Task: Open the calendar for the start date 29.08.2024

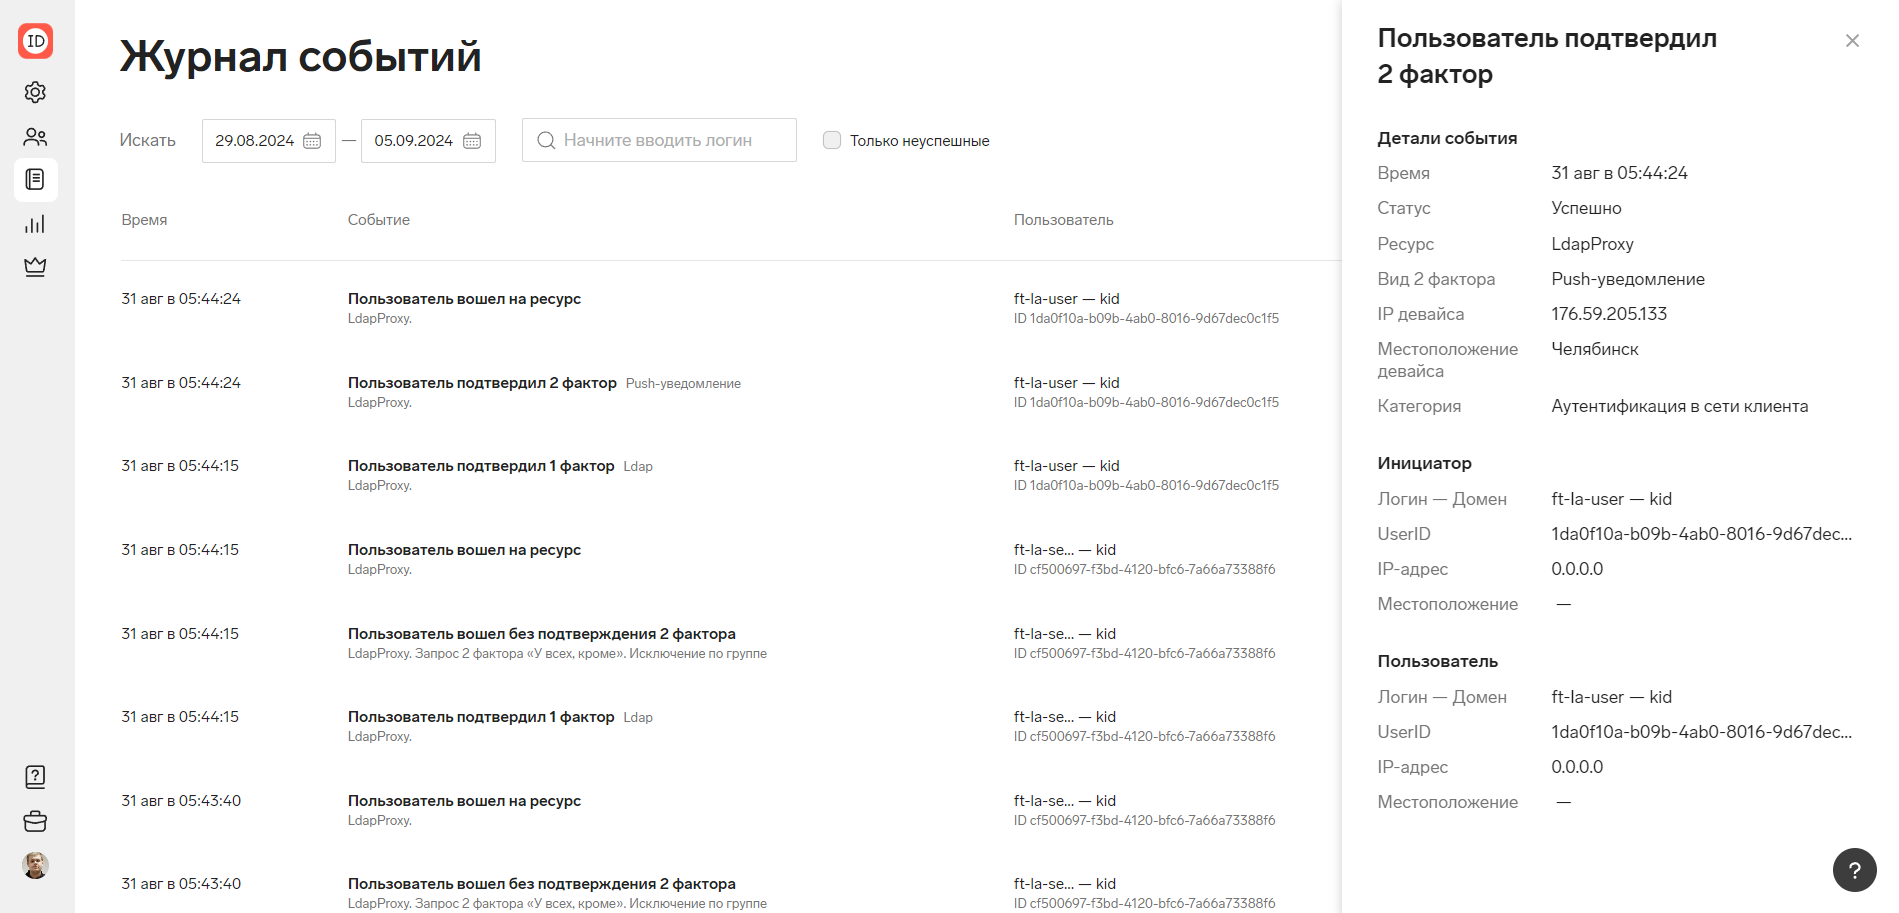Action: 312,141
